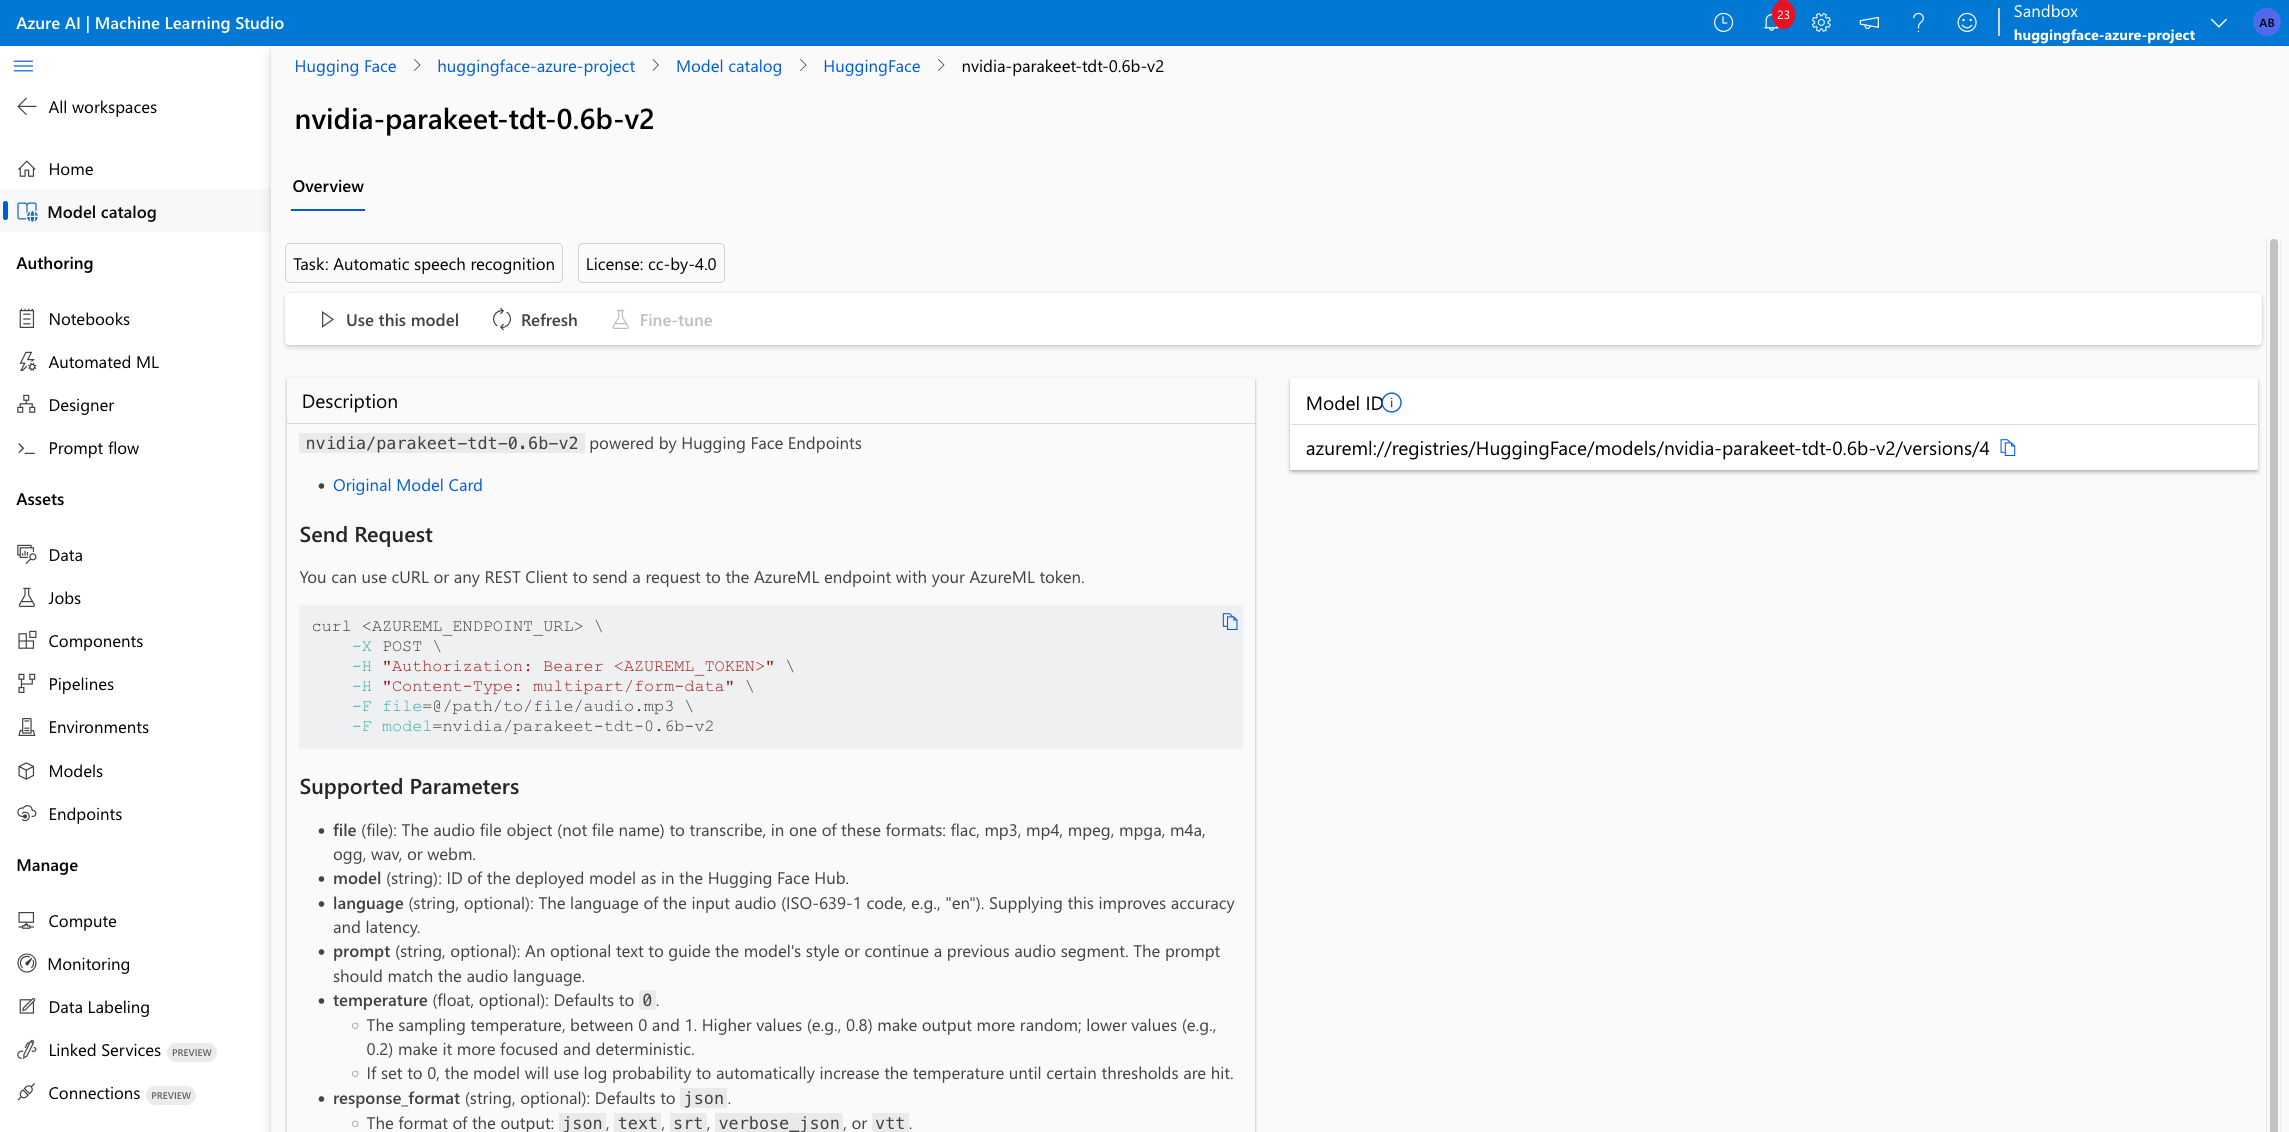
Task: Click Use this model button
Action: click(x=389, y=320)
